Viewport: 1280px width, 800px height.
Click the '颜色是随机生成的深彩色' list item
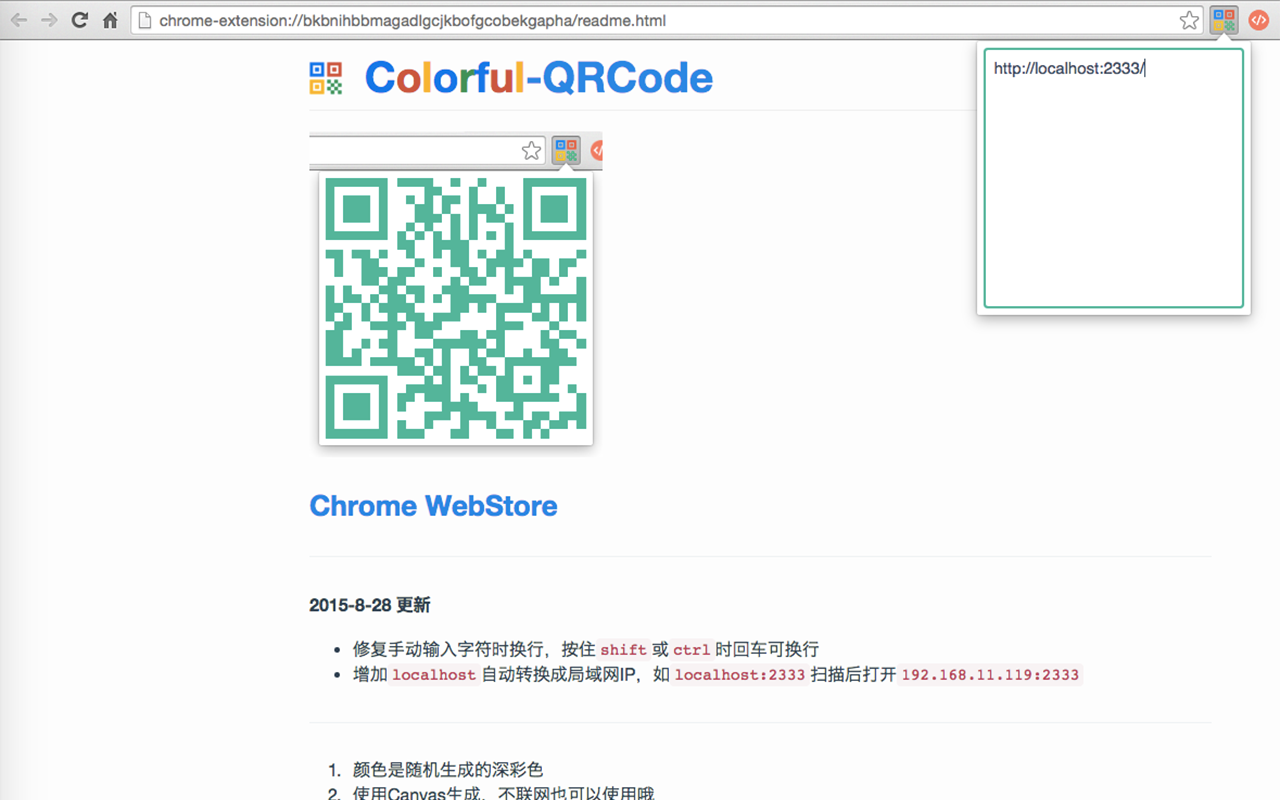coord(448,770)
